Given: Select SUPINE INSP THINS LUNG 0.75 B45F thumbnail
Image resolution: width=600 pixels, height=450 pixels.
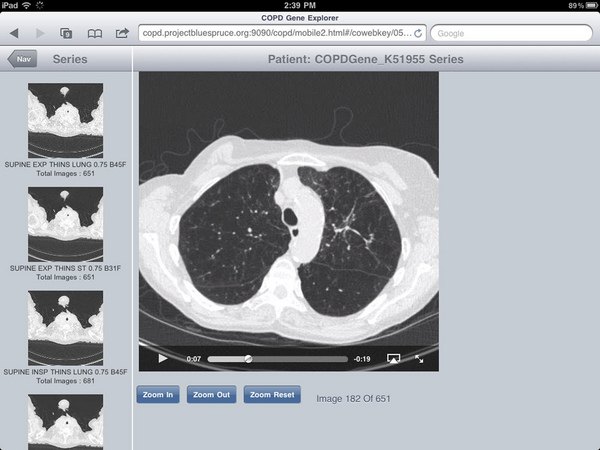Looking at the screenshot, I should (65, 328).
